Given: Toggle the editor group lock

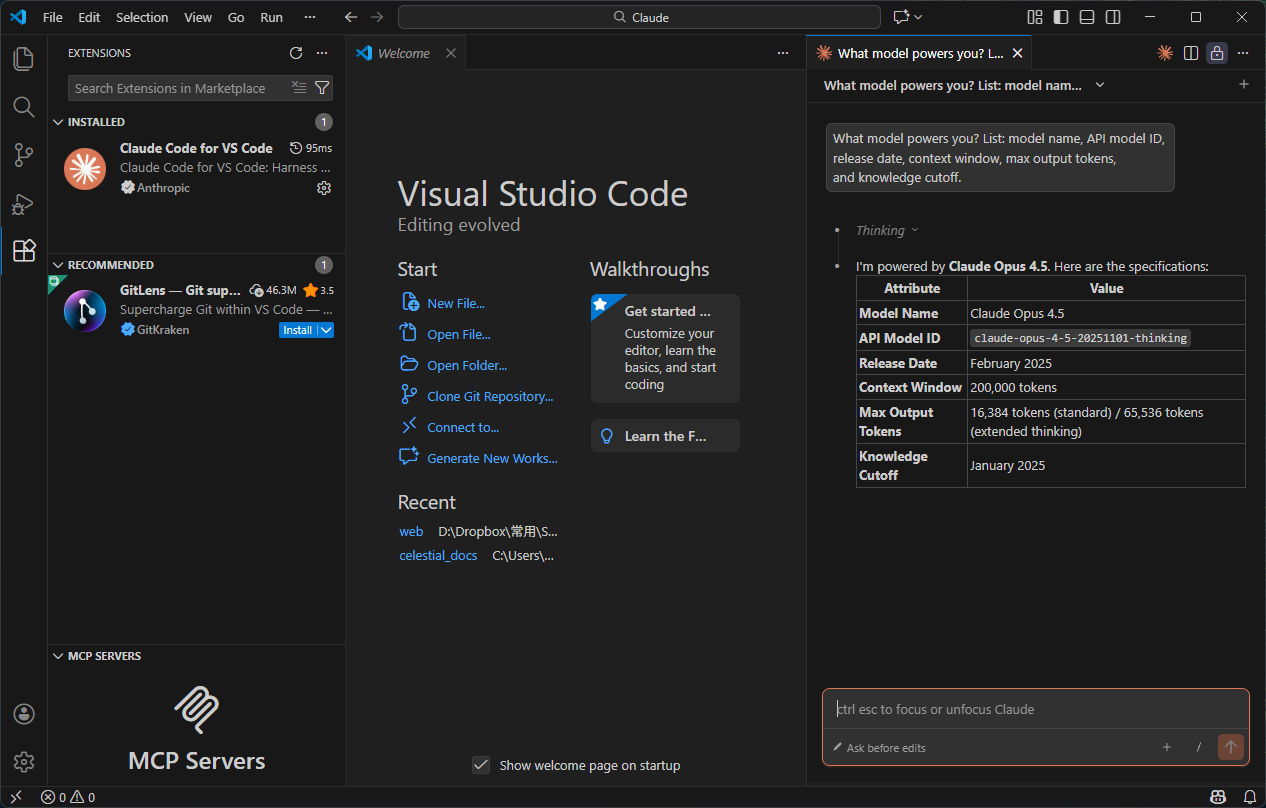Looking at the screenshot, I should pyautogui.click(x=1217, y=53).
